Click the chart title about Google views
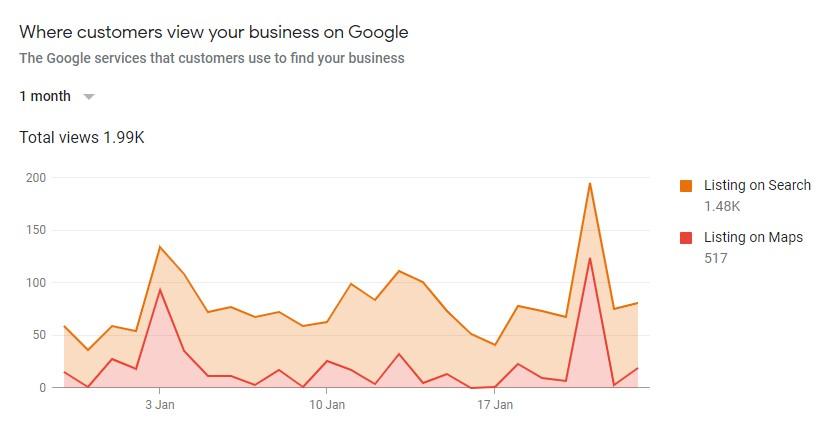This screenshot has height=422, width=824. pyautogui.click(x=214, y=32)
